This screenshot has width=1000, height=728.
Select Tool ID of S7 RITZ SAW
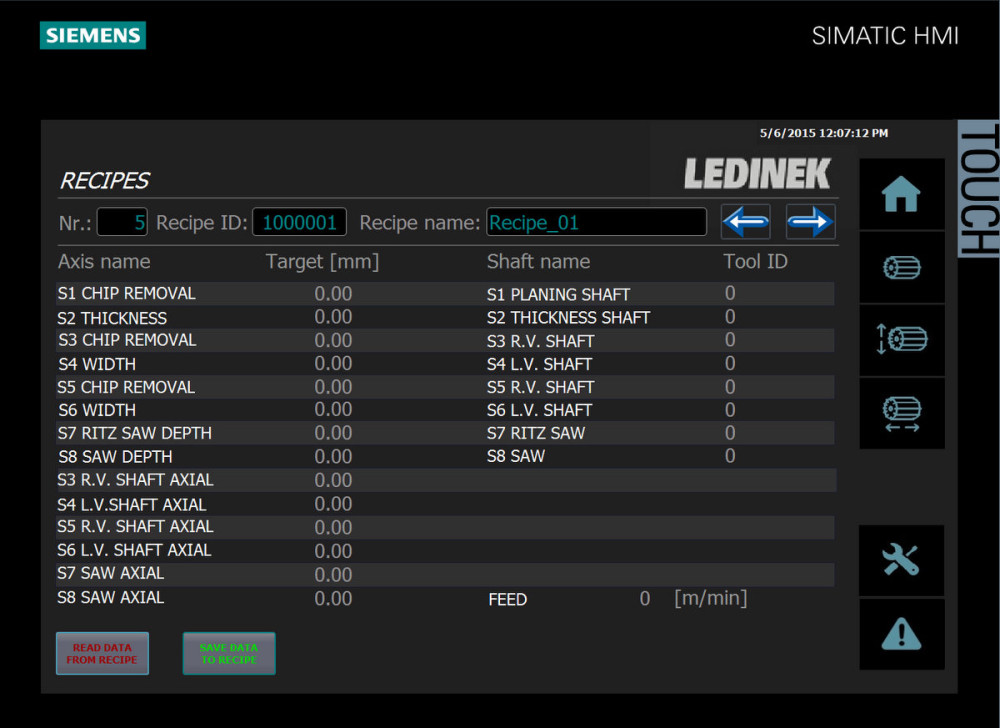pyautogui.click(x=730, y=433)
